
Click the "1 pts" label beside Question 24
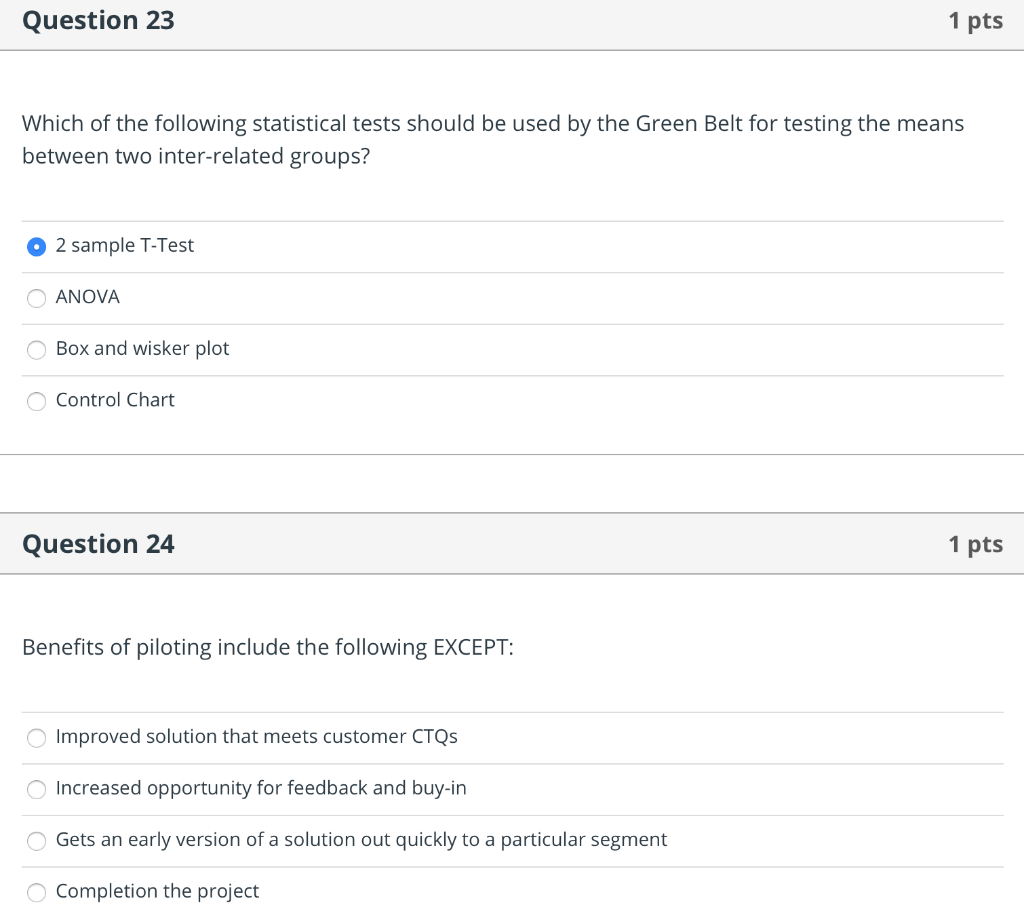(976, 543)
